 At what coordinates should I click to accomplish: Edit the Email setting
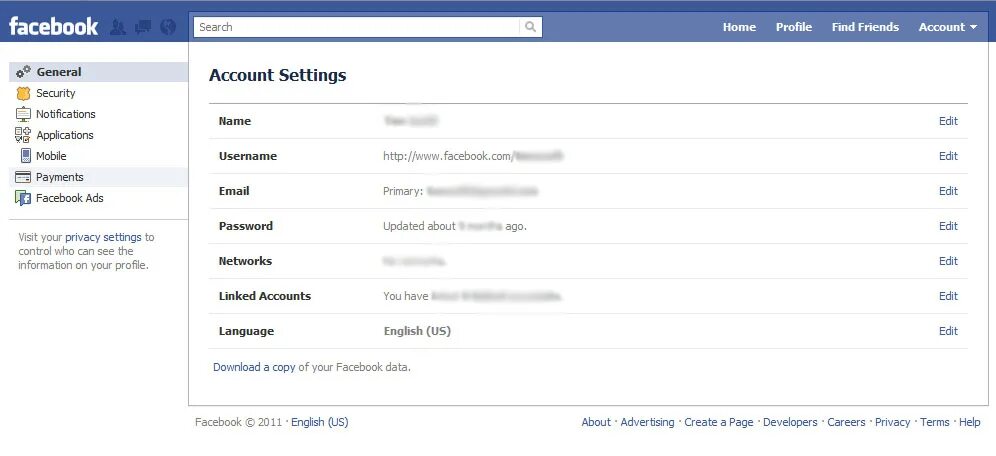(948, 191)
